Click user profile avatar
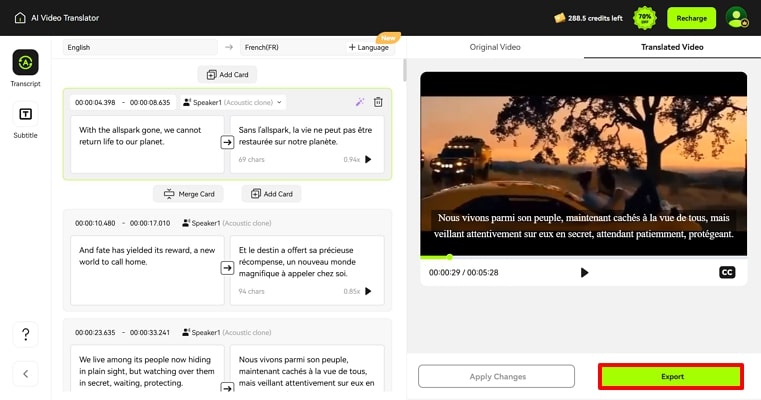The width and height of the screenshot is (761, 400). pyautogui.click(x=736, y=17)
